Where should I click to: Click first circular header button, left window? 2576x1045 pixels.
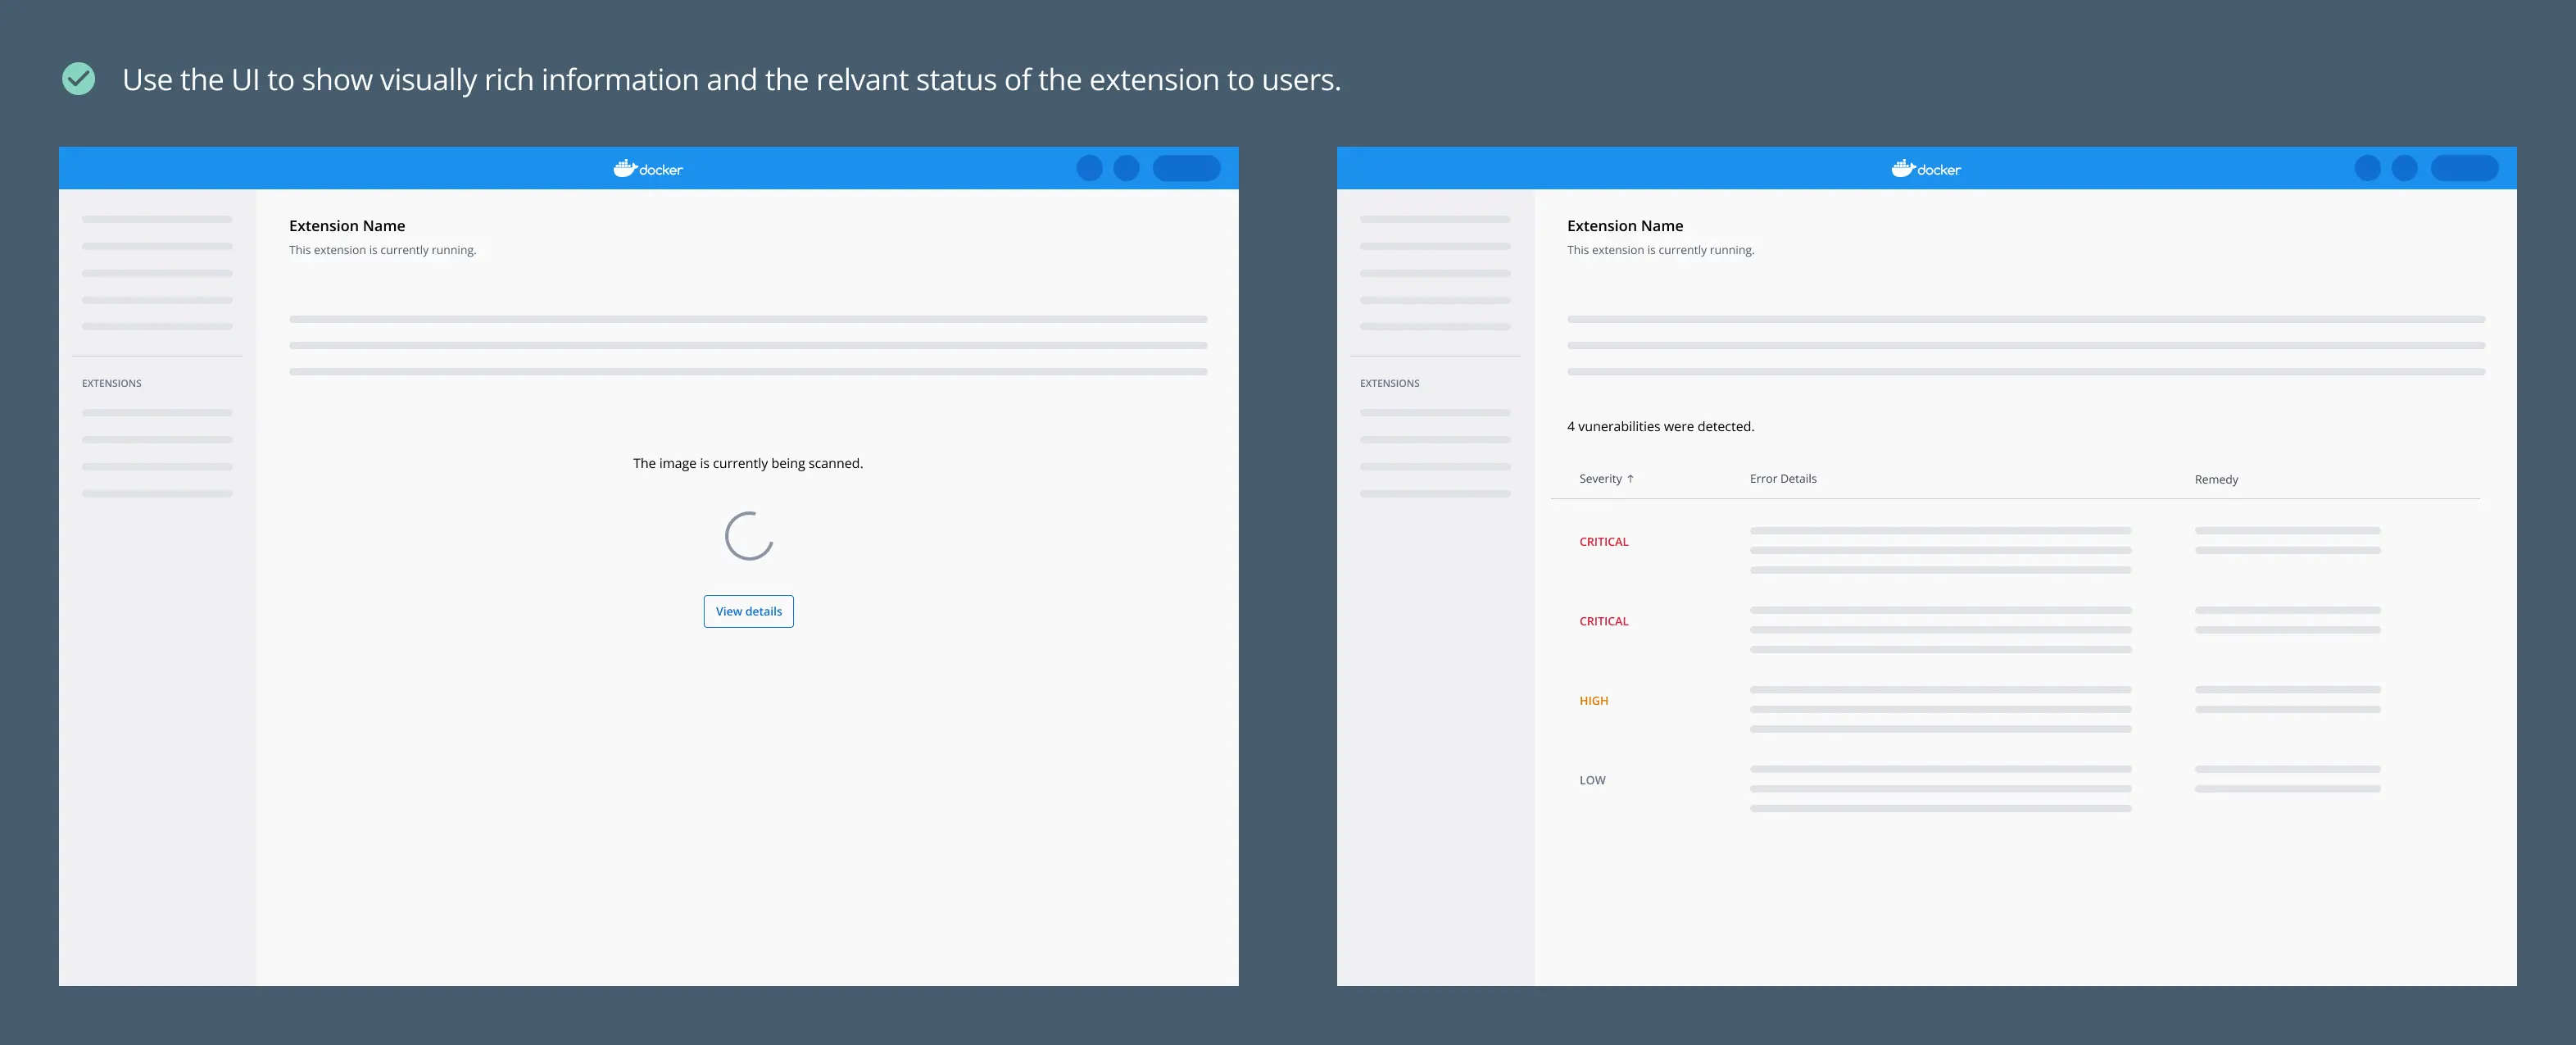tap(1089, 168)
